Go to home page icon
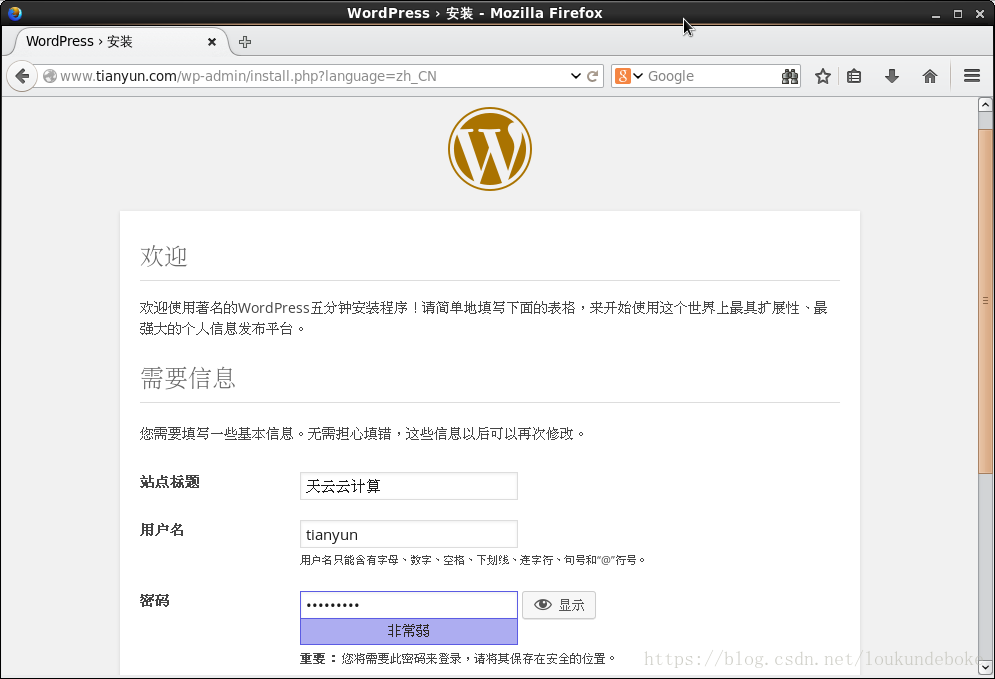This screenshot has height=679, width=995. [x=930, y=76]
